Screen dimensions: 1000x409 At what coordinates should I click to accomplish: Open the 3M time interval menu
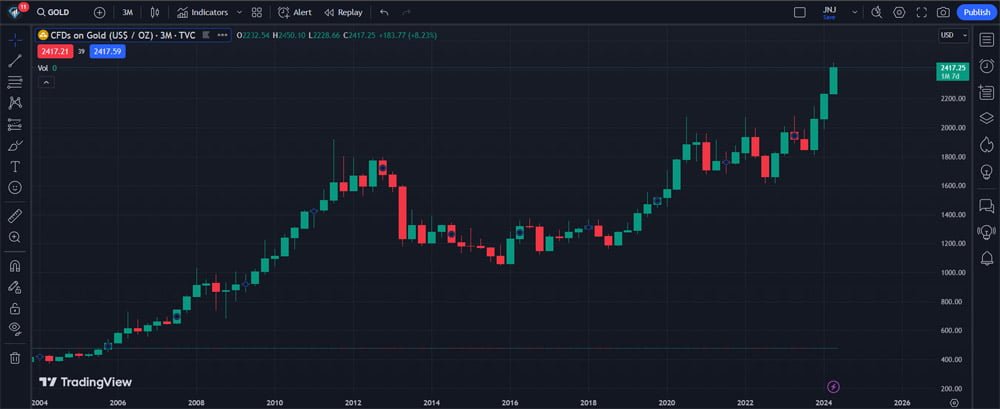tap(128, 12)
